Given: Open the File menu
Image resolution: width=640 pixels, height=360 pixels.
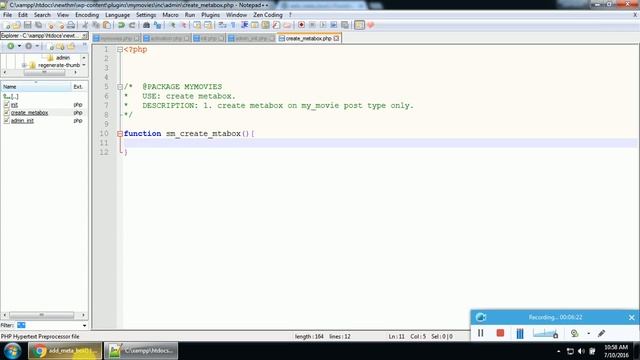Looking at the screenshot, I should click(x=7, y=15).
